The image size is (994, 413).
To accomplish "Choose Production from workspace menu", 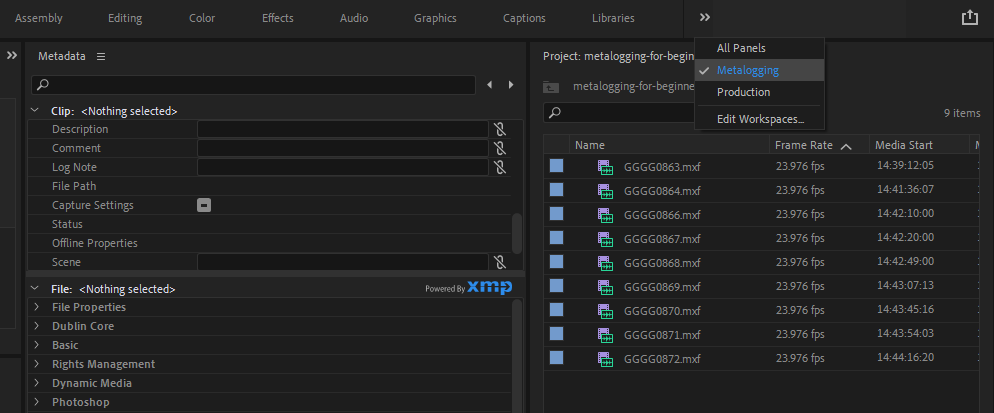I will pos(759,92).
